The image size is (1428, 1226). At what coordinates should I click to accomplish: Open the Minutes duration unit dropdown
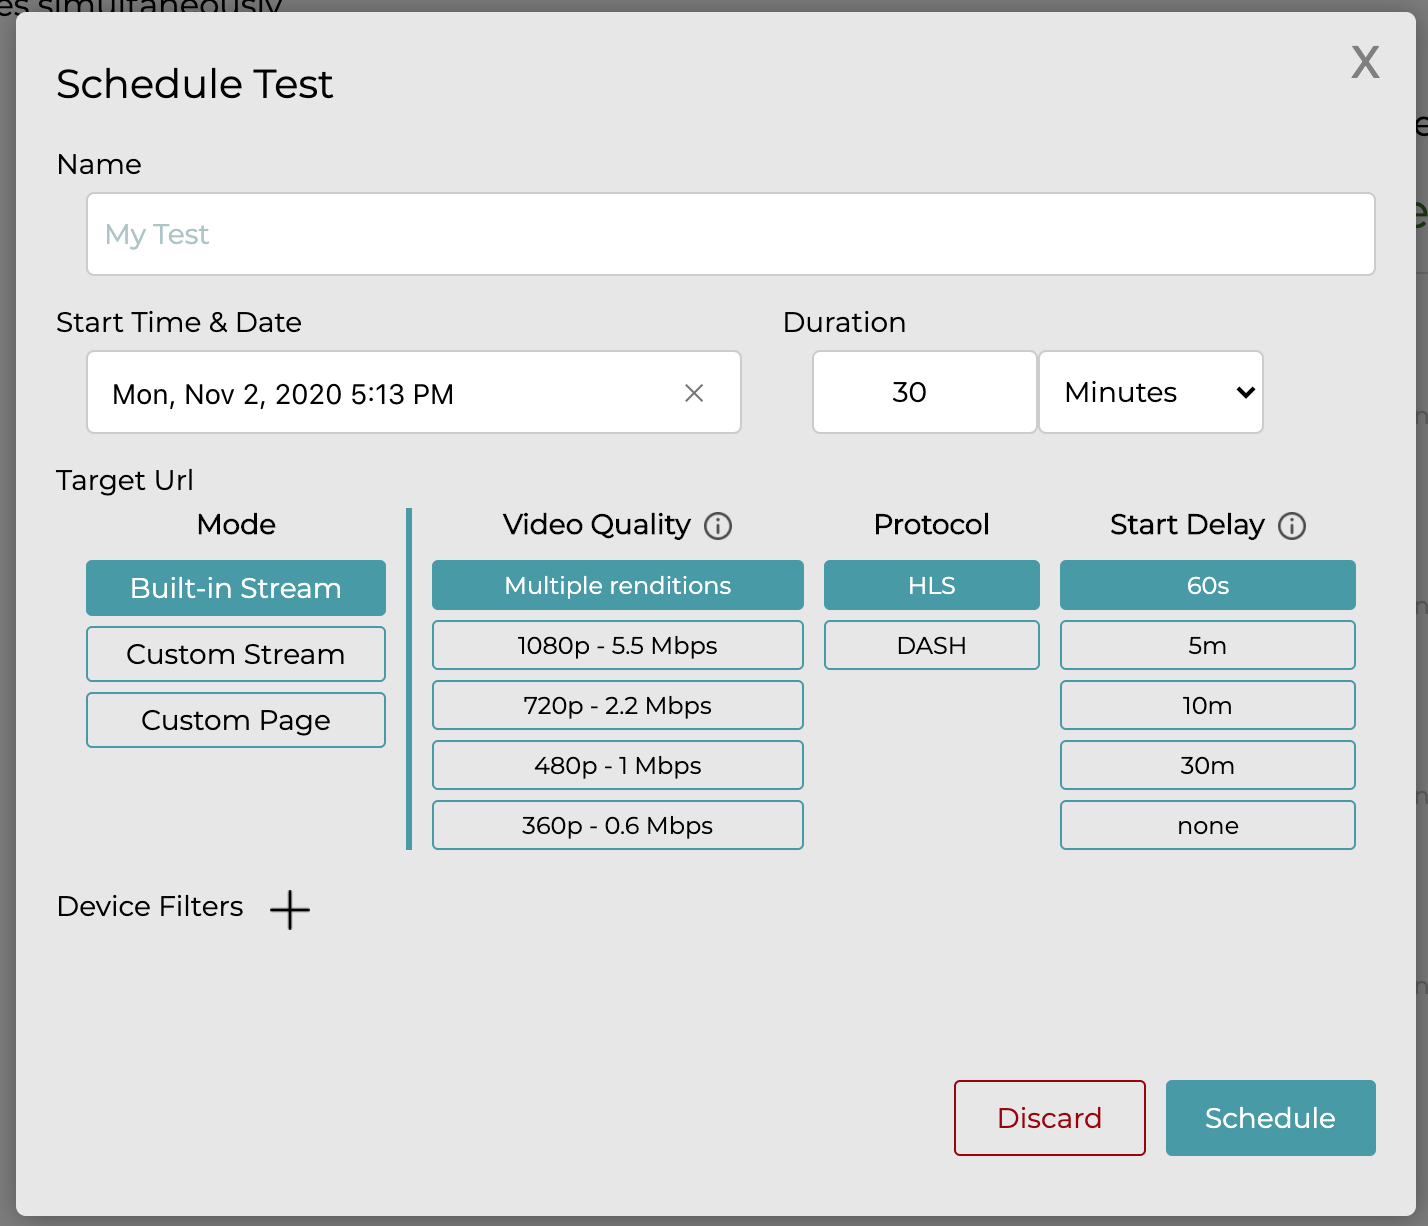tap(1151, 392)
